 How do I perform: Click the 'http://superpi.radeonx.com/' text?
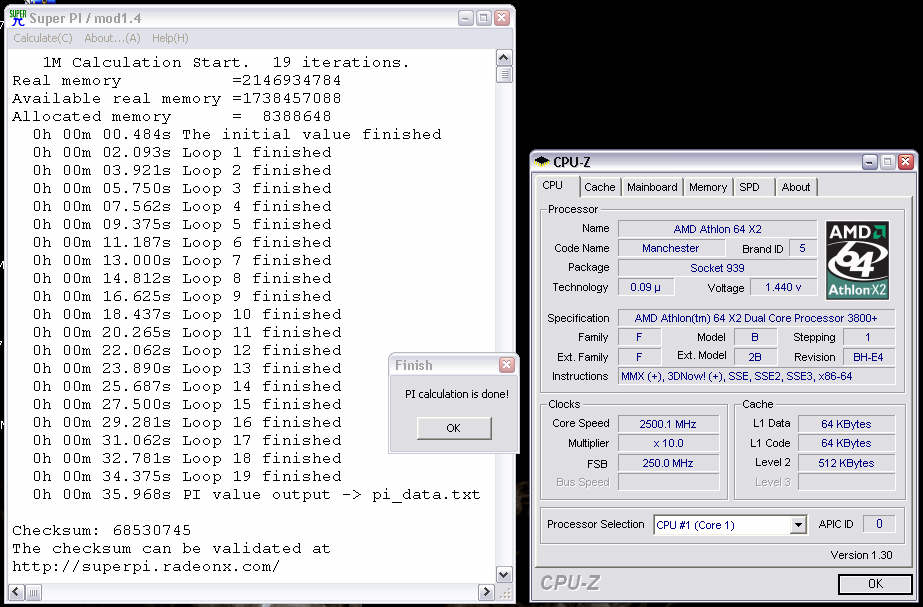coord(145,567)
